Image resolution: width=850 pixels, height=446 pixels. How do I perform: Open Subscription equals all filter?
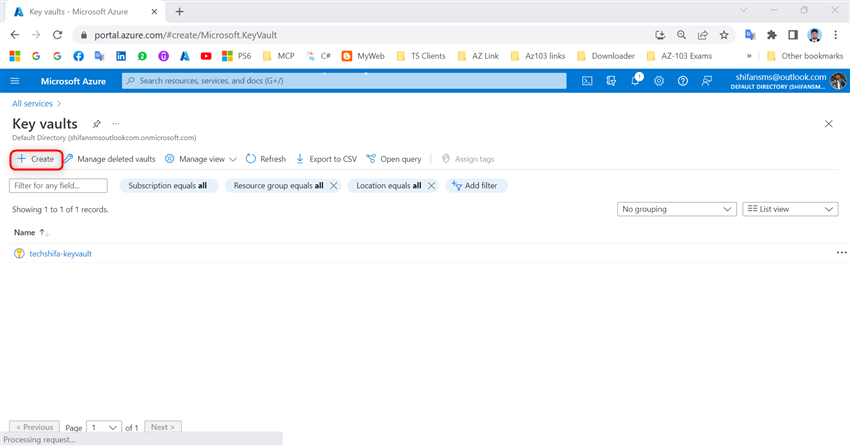pyautogui.click(x=168, y=185)
